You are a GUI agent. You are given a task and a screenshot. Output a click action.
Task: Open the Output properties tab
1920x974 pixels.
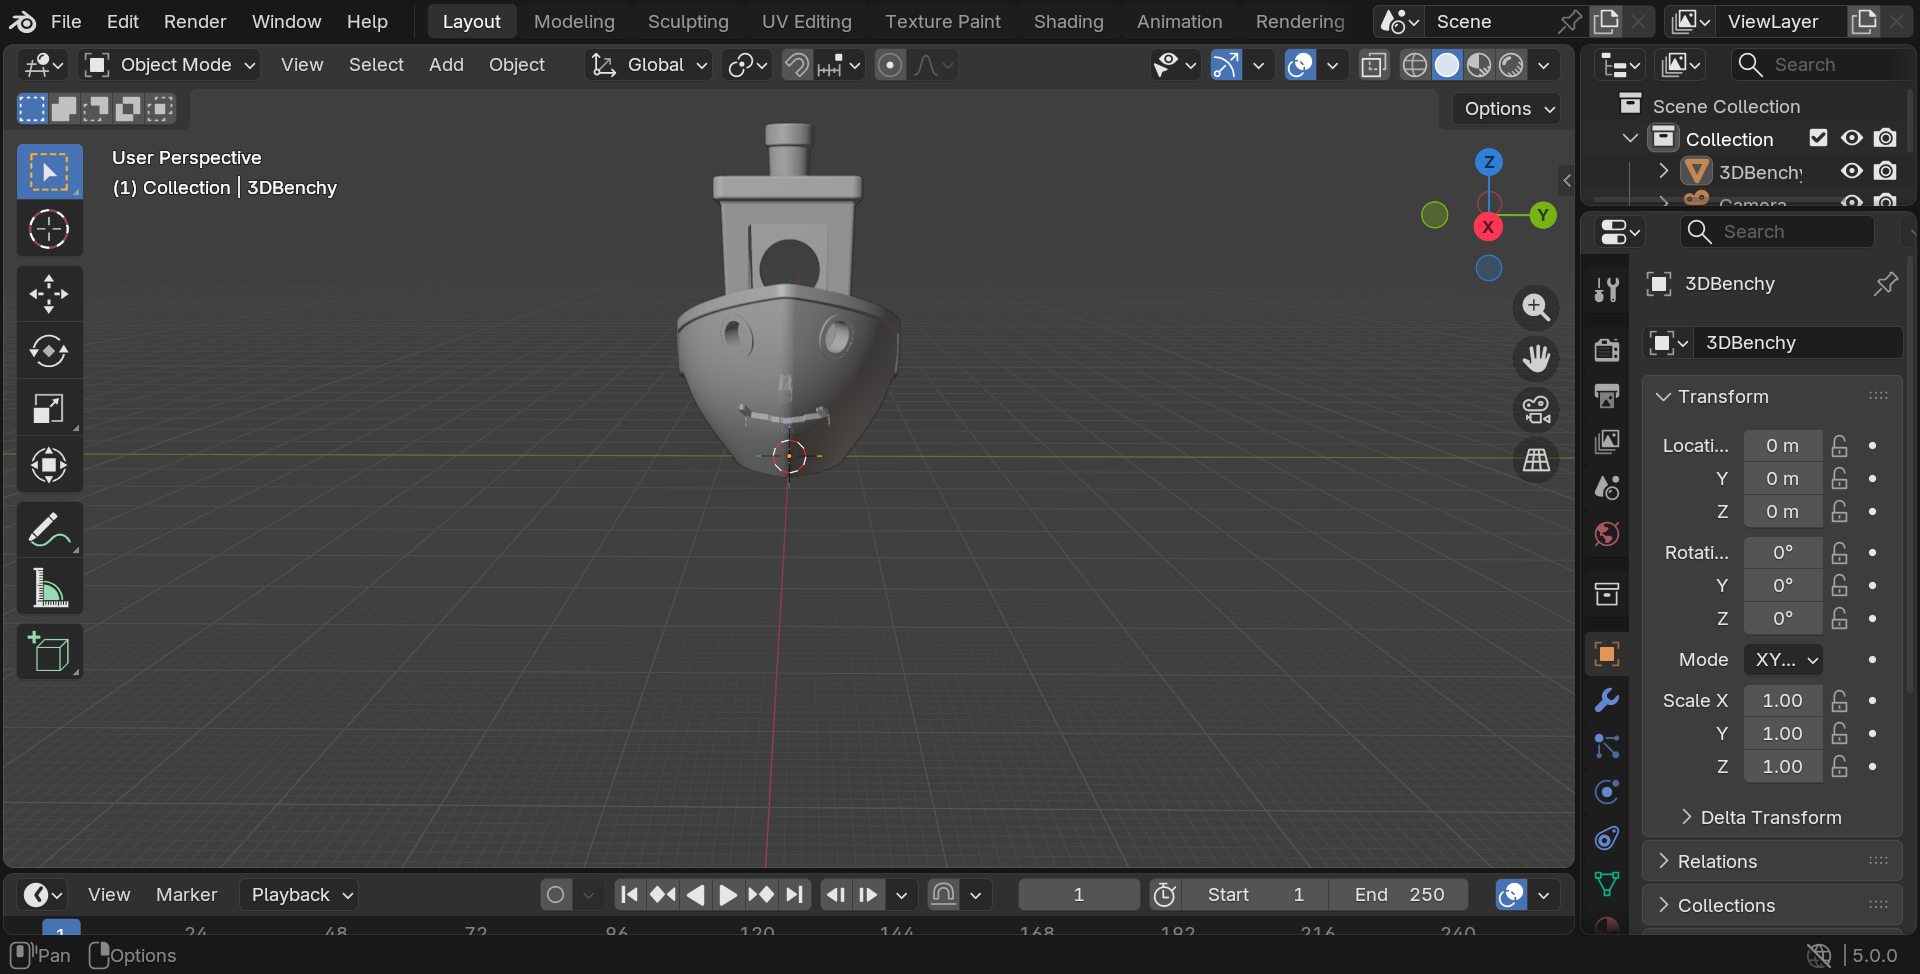click(x=1607, y=396)
